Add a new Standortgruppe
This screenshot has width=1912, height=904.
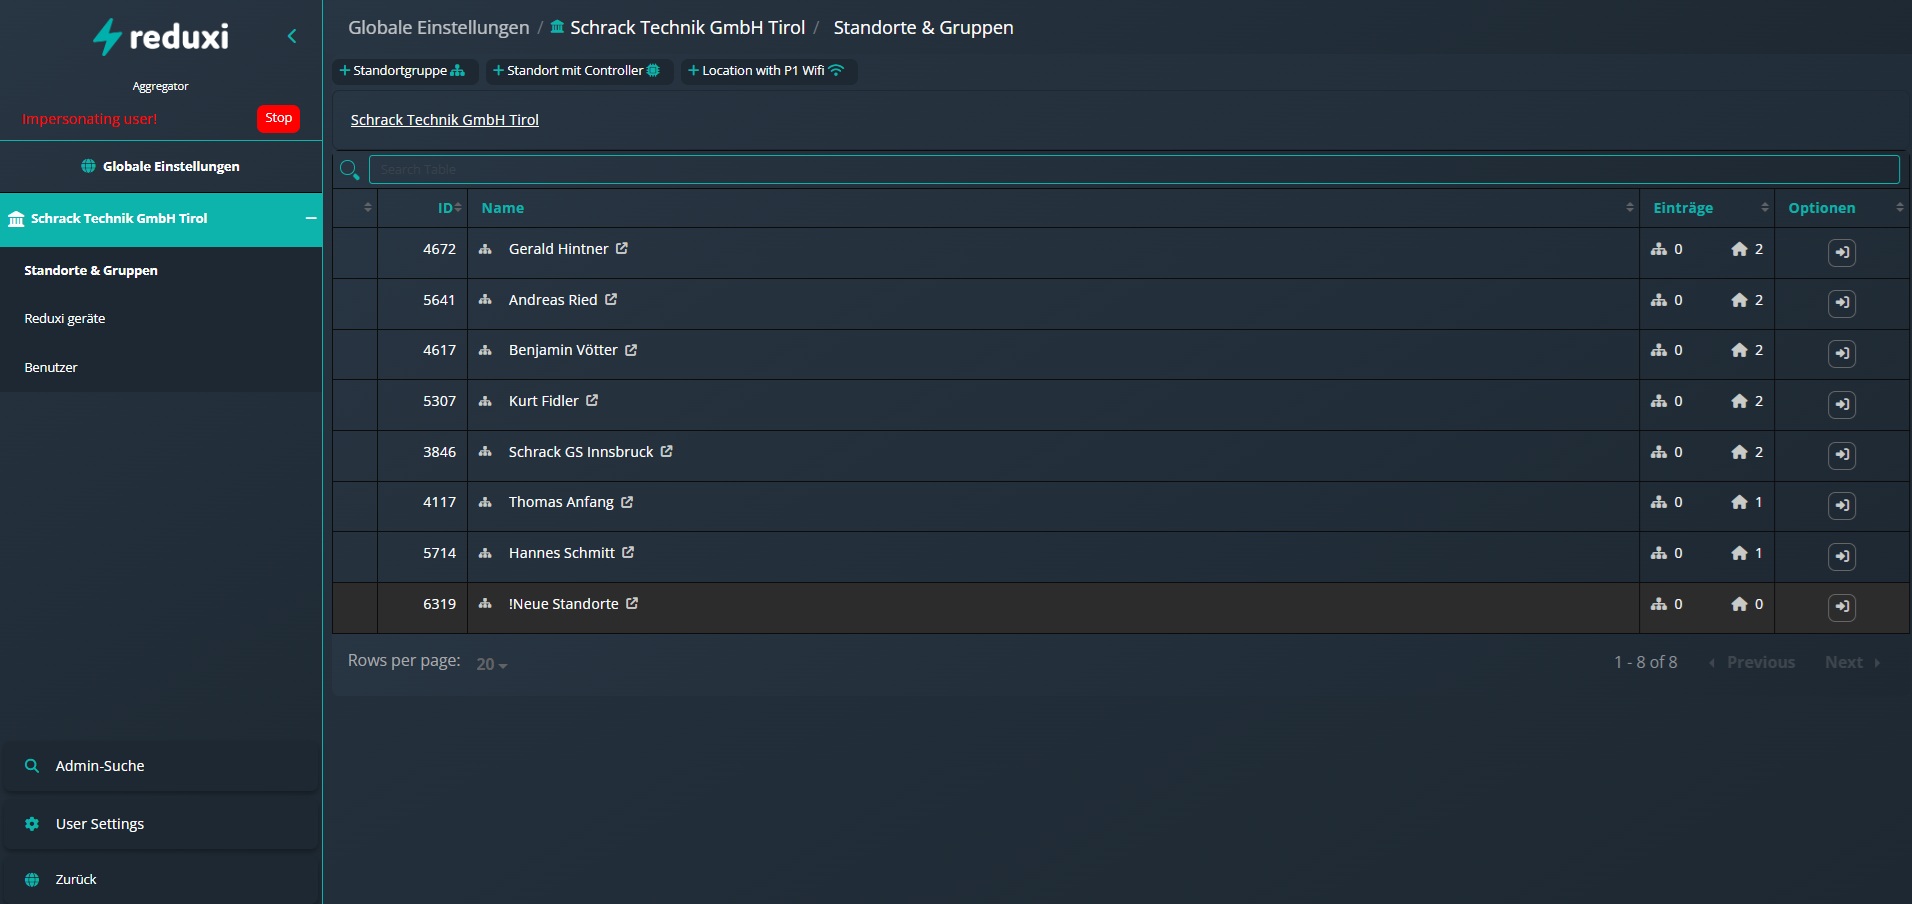(403, 71)
